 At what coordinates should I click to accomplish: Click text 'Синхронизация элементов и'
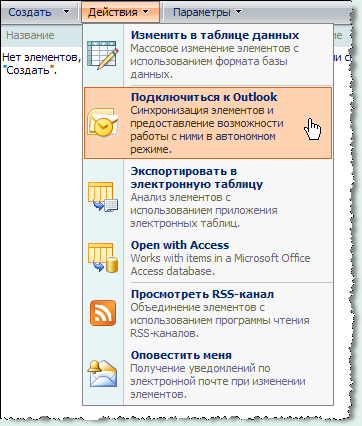pyautogui.click(x=202, y=110)
